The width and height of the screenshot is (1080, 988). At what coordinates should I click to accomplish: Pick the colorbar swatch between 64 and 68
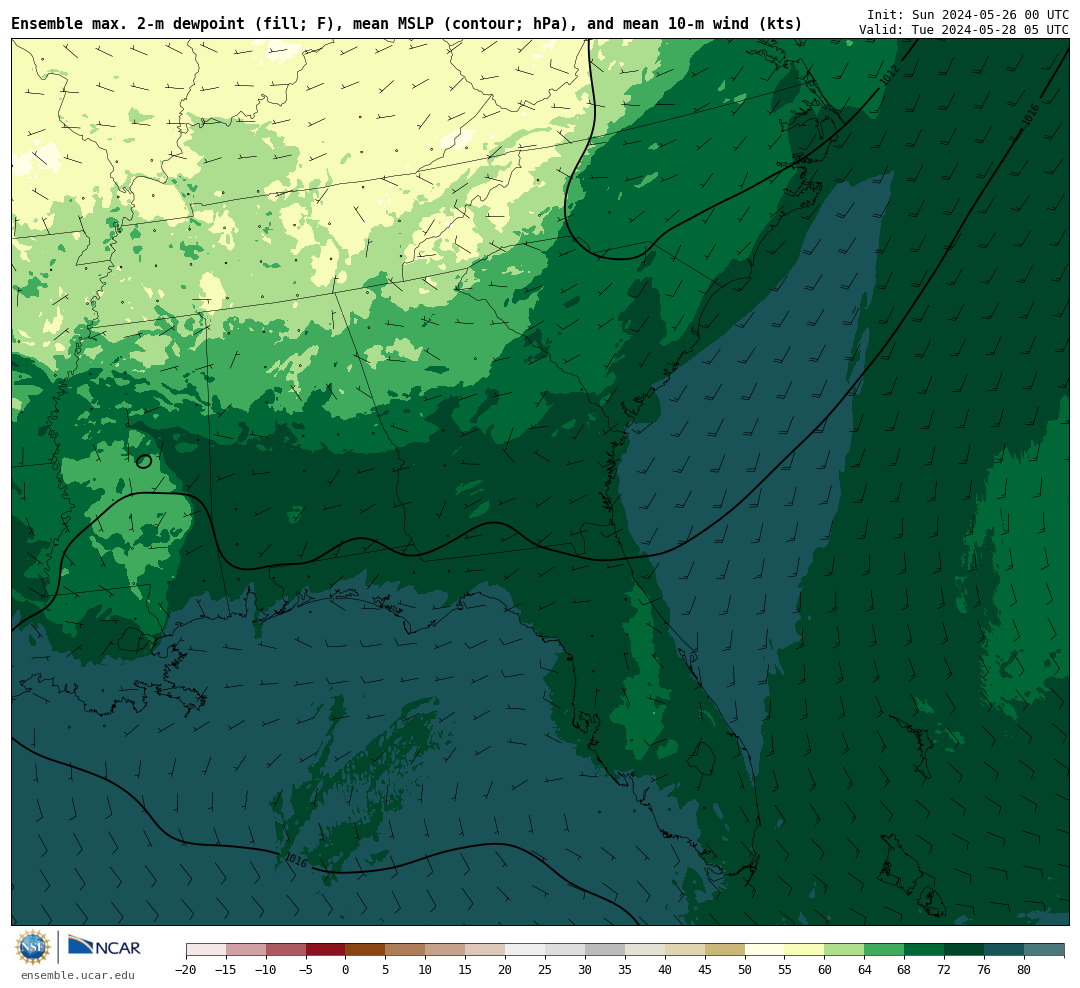pyautogui.click(x=884, y=950)
